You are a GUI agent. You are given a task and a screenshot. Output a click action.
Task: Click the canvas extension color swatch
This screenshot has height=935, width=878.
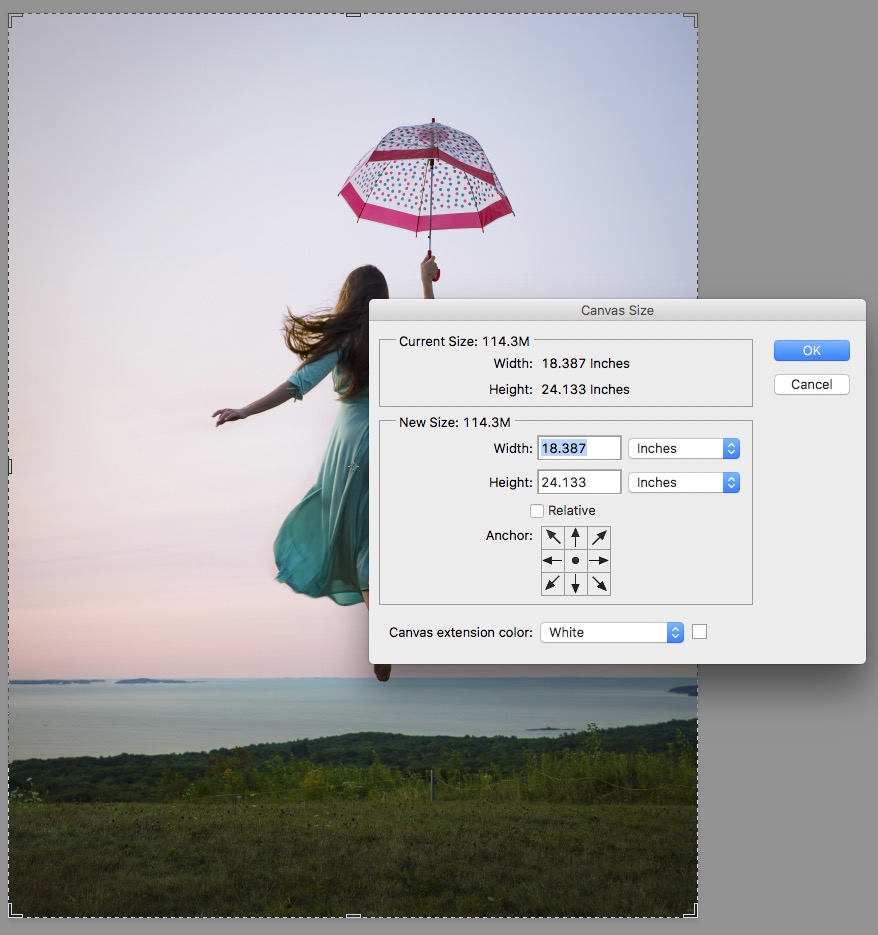700,632
